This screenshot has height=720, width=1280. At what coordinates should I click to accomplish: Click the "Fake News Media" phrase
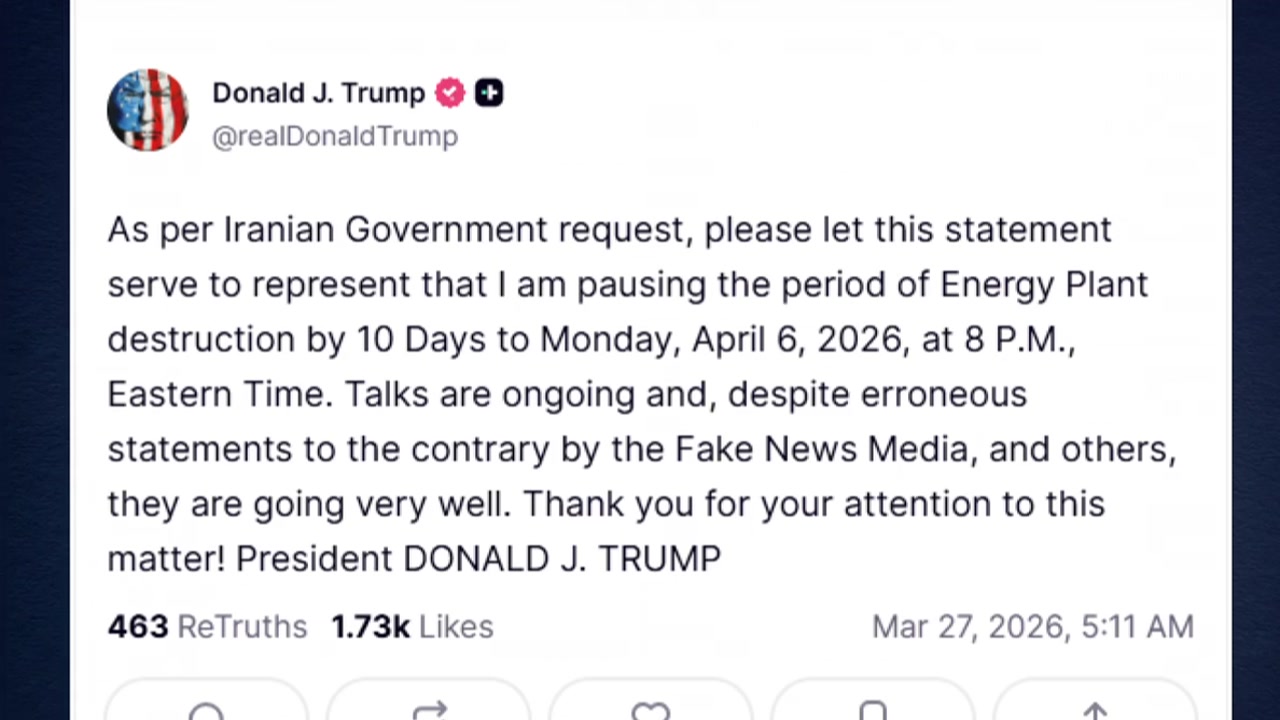click(x=822, y=449)
